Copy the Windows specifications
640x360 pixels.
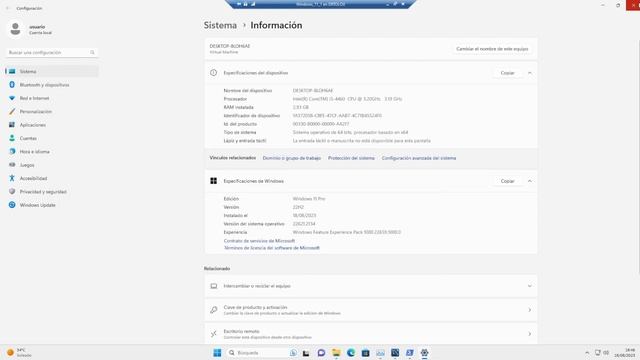click(507, 181)
